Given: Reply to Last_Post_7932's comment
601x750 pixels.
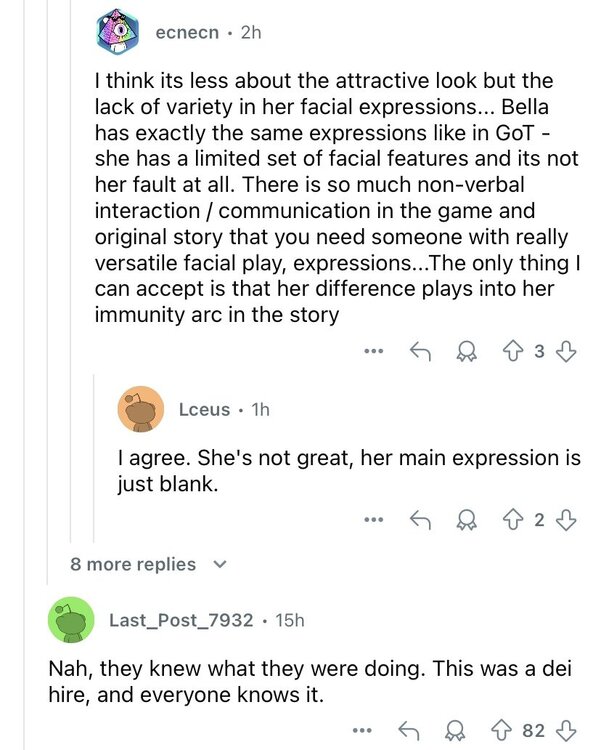Looking at the screenshot, I should pos(407,731).
